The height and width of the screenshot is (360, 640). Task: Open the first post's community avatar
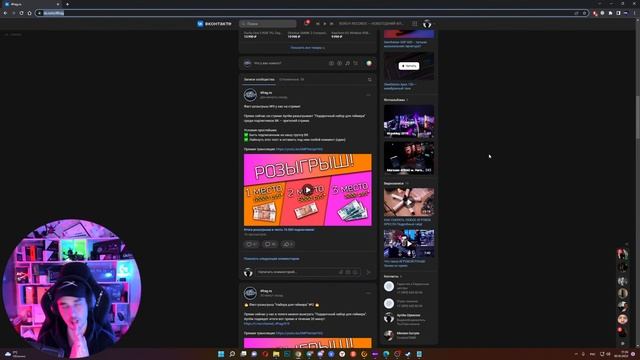coord(250,95)
